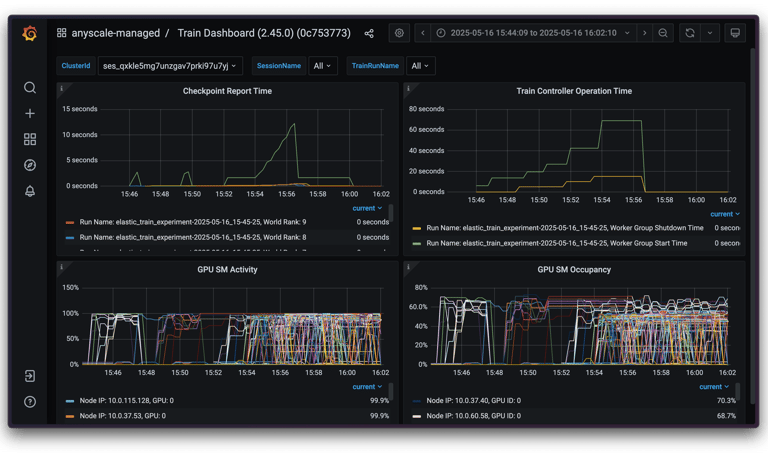Screen dimensions: 768x457
Task: Shift time range backward with left arrow
Action: point(423,33)
